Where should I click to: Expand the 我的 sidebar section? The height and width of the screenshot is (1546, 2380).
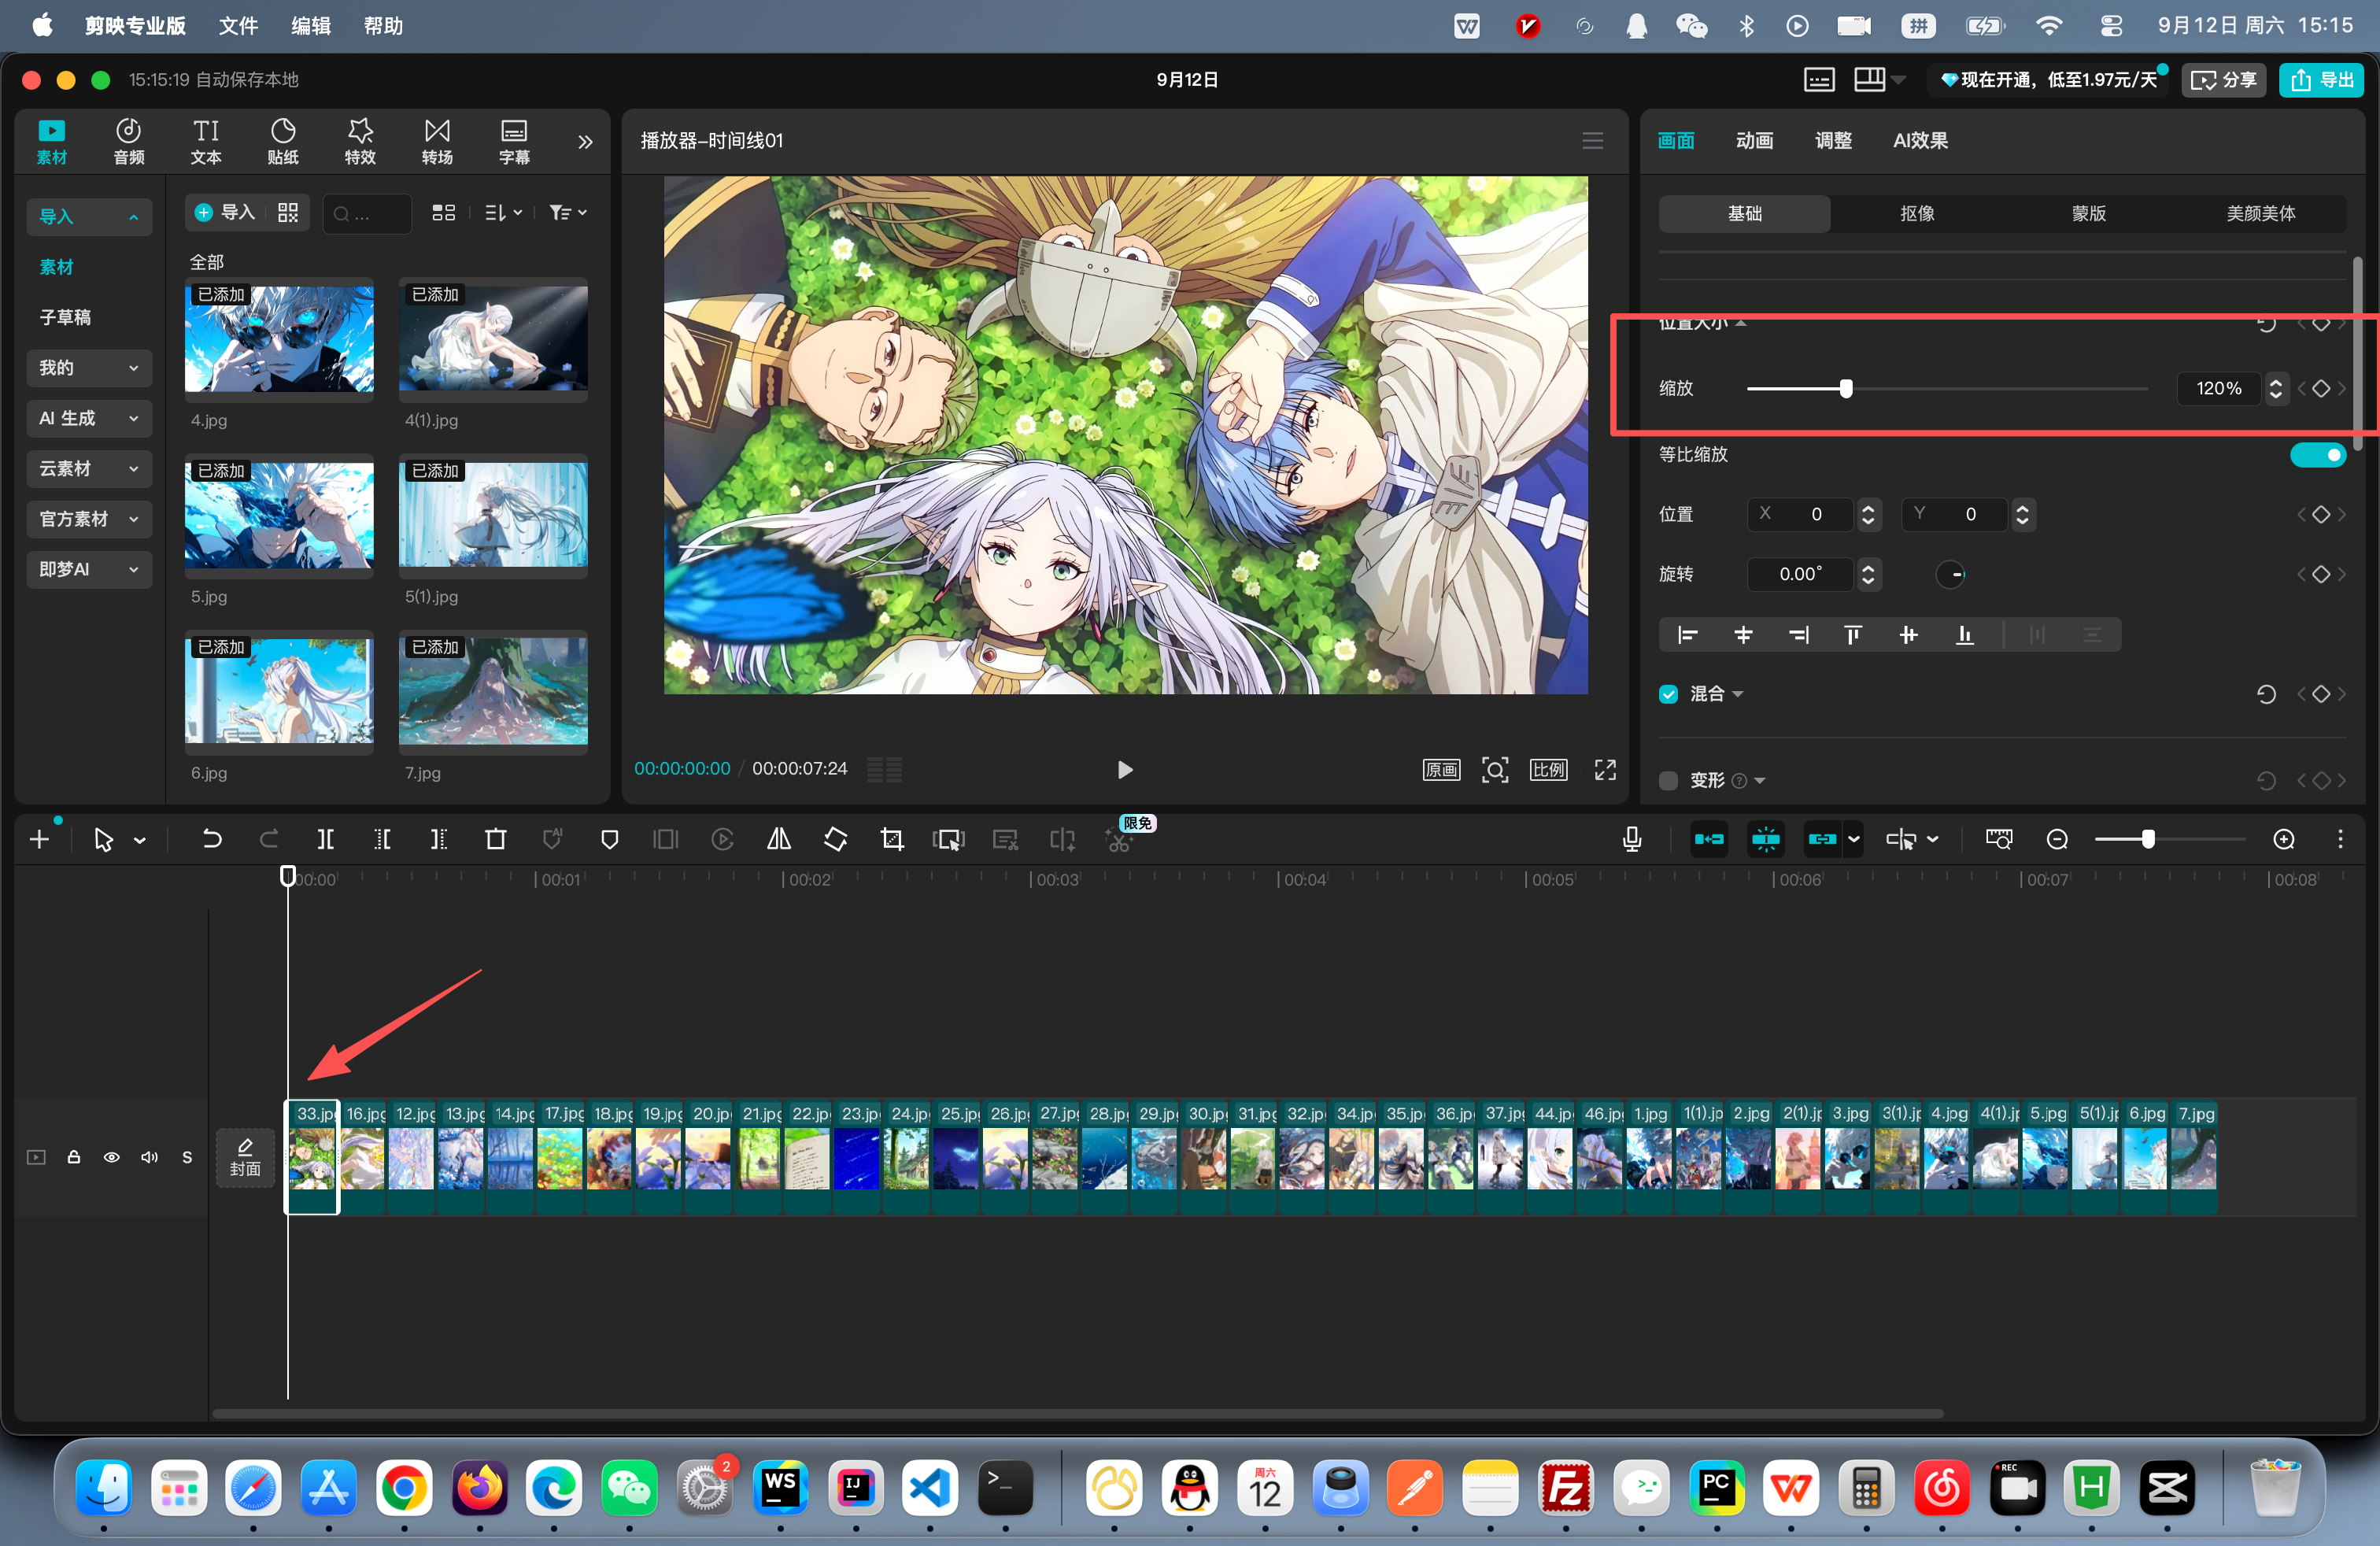pos(89,368)
